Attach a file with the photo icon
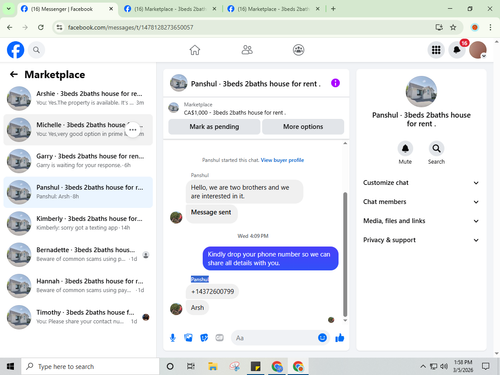The width and height of the screenshot is (500, 375). [x=188, y=338]
